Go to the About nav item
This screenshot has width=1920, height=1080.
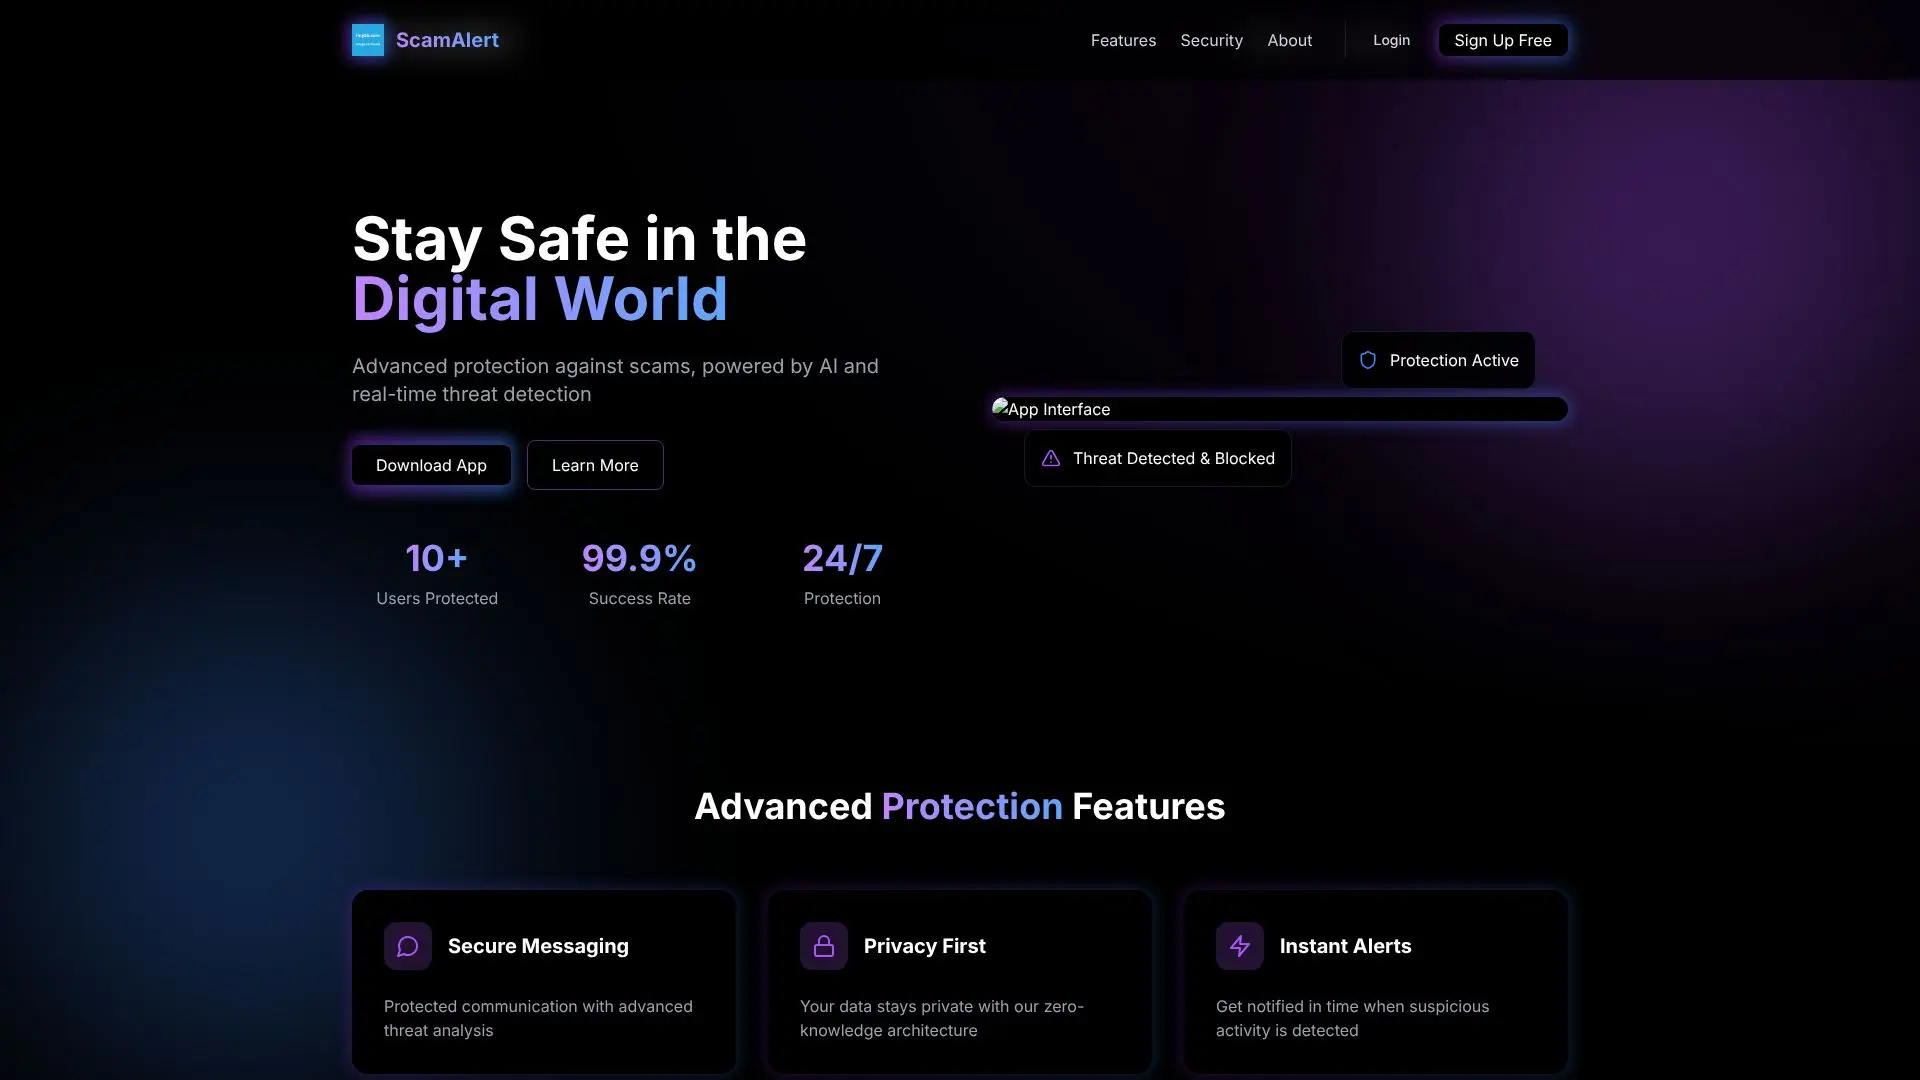coord(1289,40)
